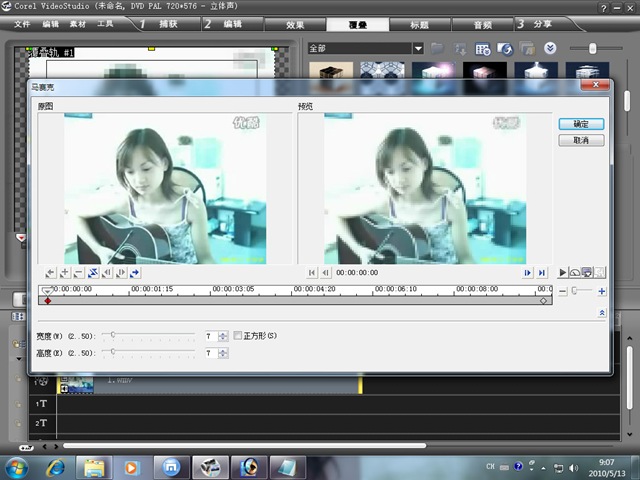Viewport: 640px width, 480px height.
Task: Switch to the 标题 (Title) tab
Action: point(418,24)
